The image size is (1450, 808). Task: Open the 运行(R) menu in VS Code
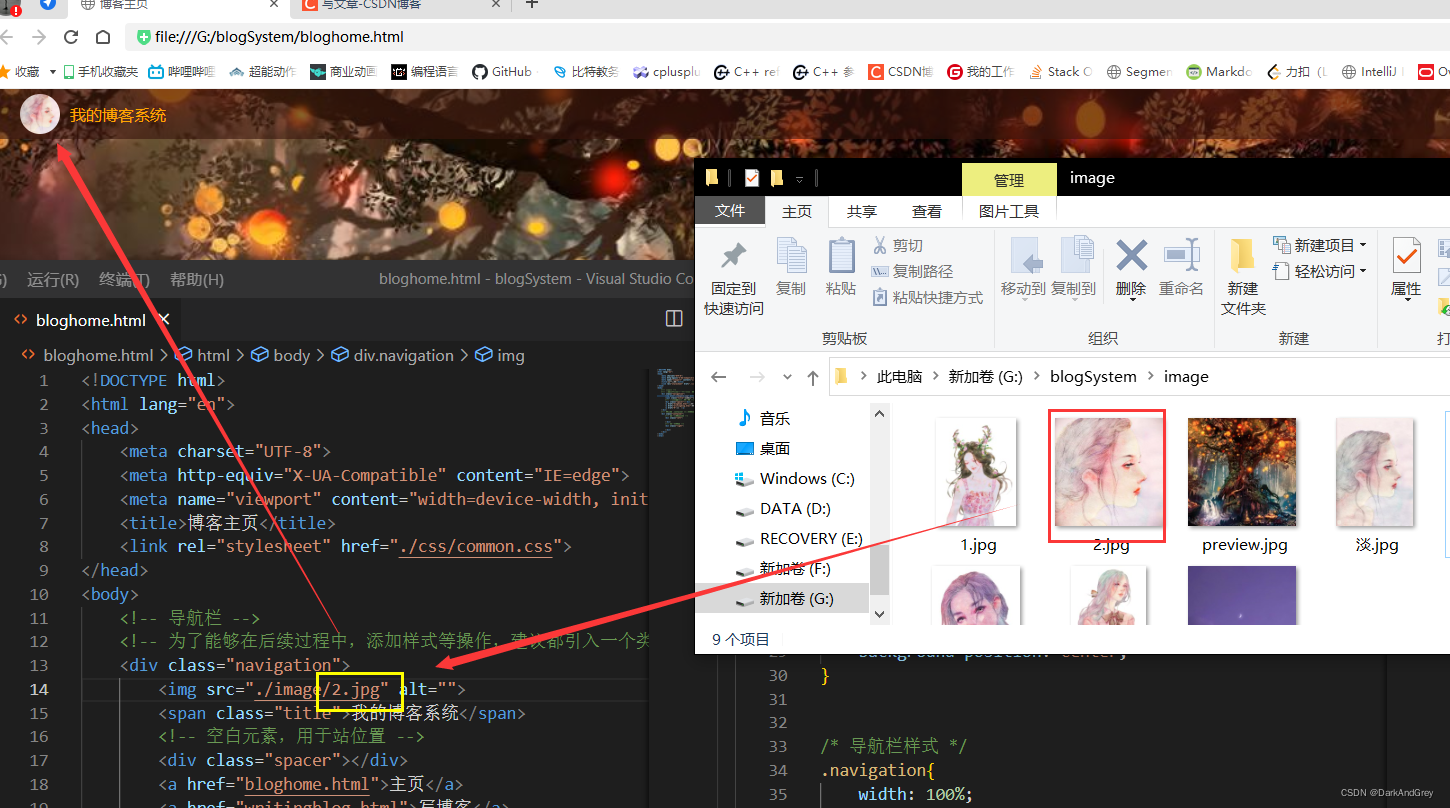[53, 279]
